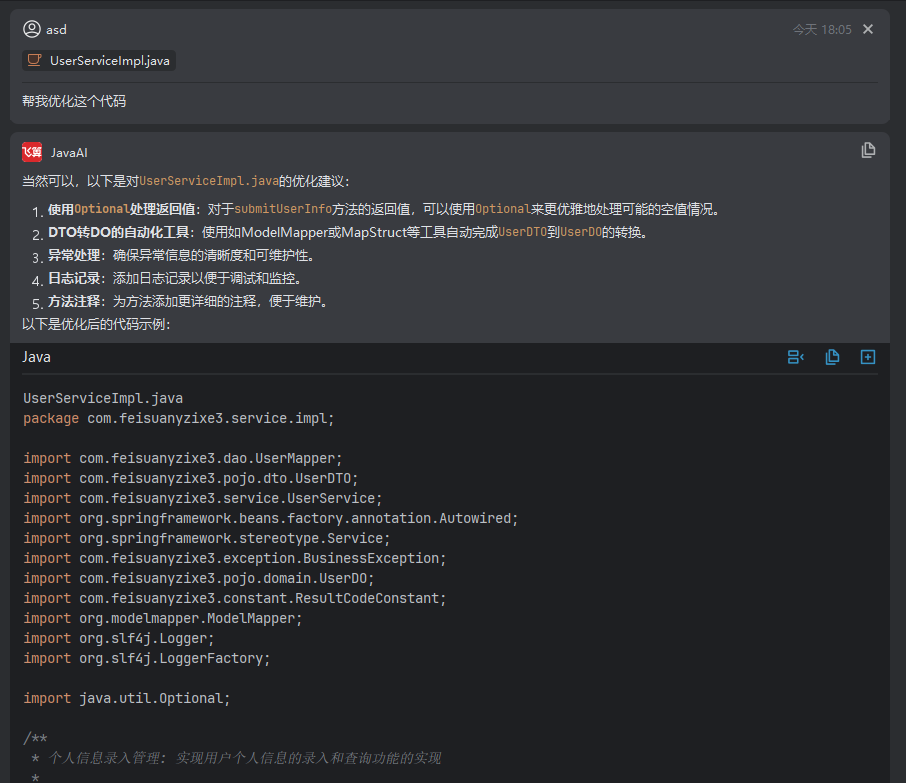
Task: Copy the whole JavaAI response using its copy icon
Action: tap(868, 150)
